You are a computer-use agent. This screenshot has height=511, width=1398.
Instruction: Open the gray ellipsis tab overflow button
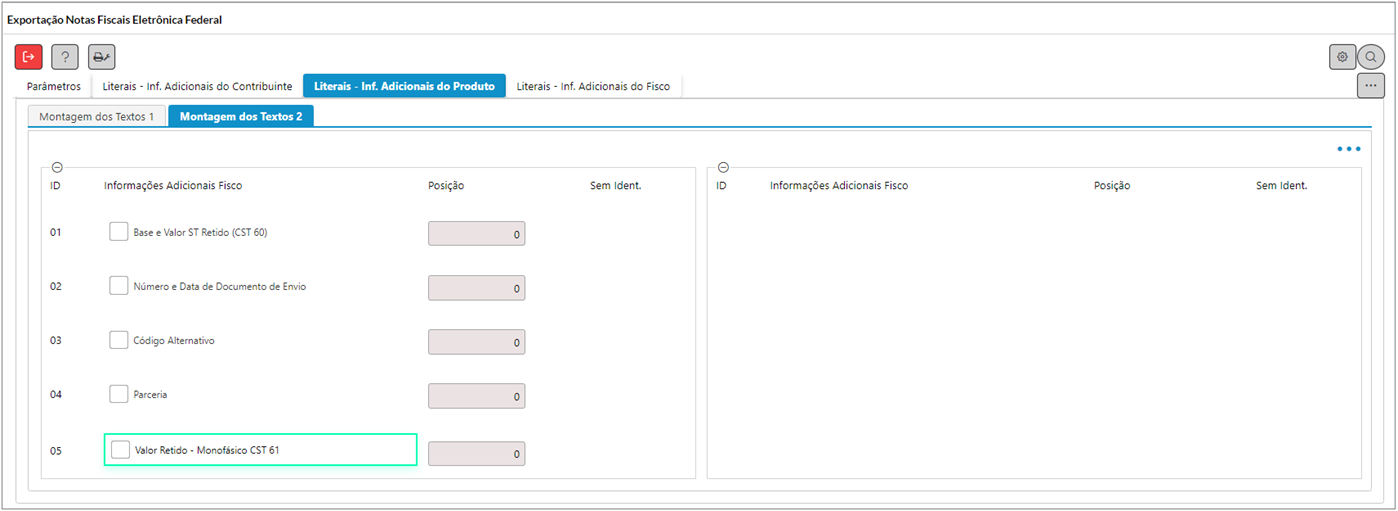tap(1370, 86)
